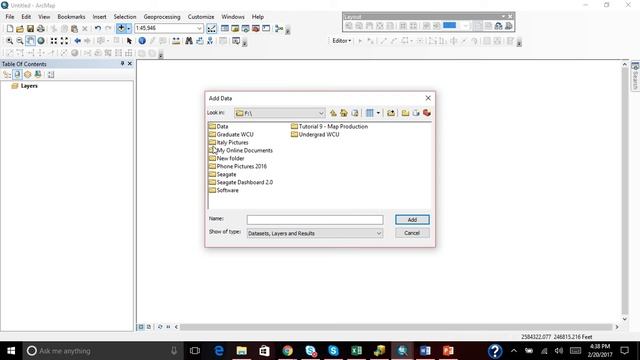640x360 pixels.
Task: Switch TOC to List By Visibility
Action: (27, 75)
